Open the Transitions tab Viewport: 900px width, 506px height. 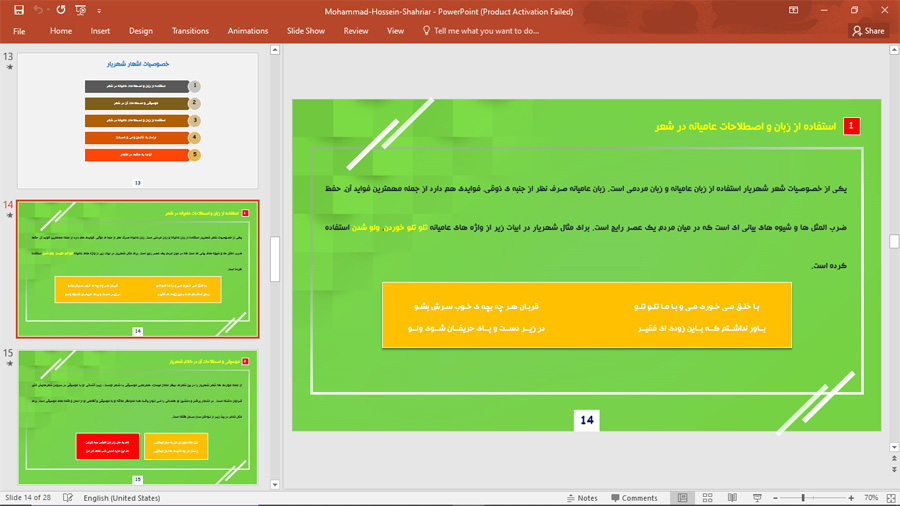[x=190, y=31]
